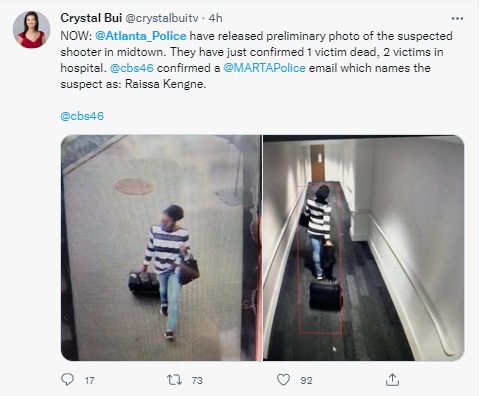The height and width of the screenshot is (396, 481).
Task: Open Crystal Bui's profile picture
Action: coord(32,30)
